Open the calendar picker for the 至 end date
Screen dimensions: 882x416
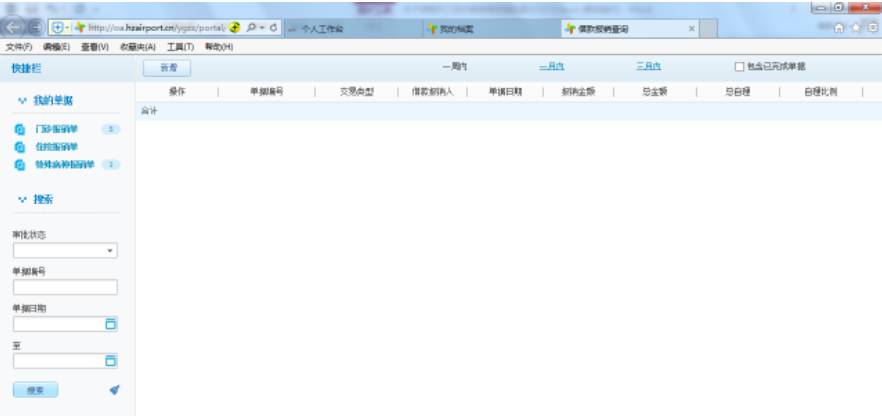111,361
